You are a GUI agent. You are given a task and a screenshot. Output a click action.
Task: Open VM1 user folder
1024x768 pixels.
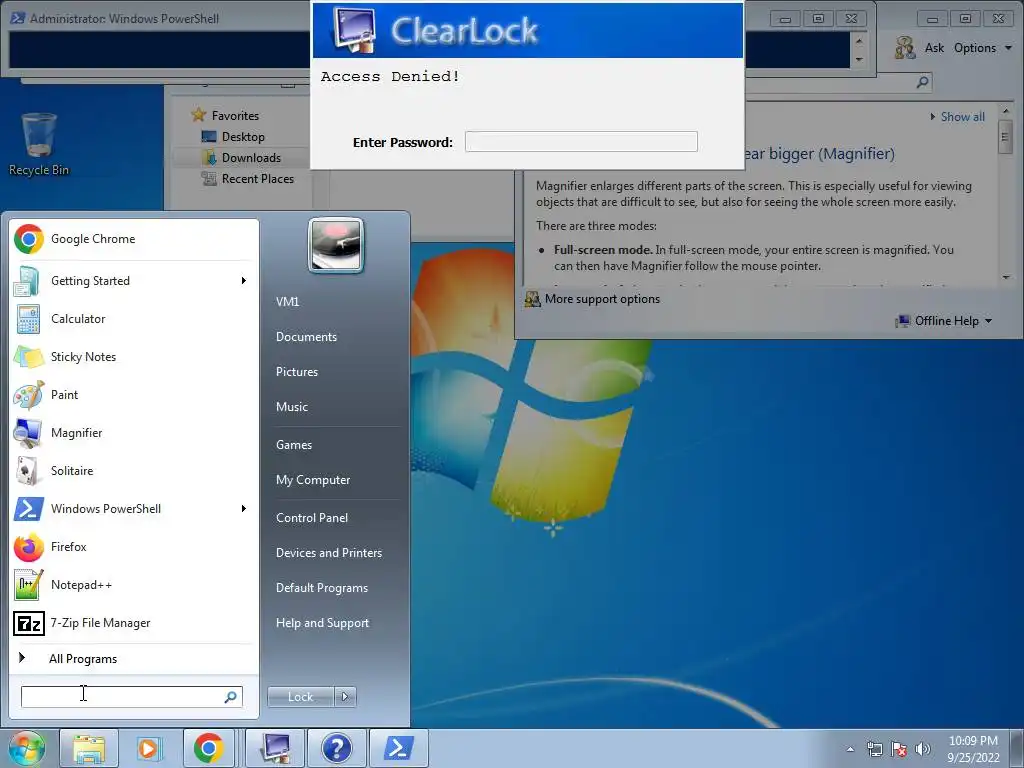[x=287, y=302]
